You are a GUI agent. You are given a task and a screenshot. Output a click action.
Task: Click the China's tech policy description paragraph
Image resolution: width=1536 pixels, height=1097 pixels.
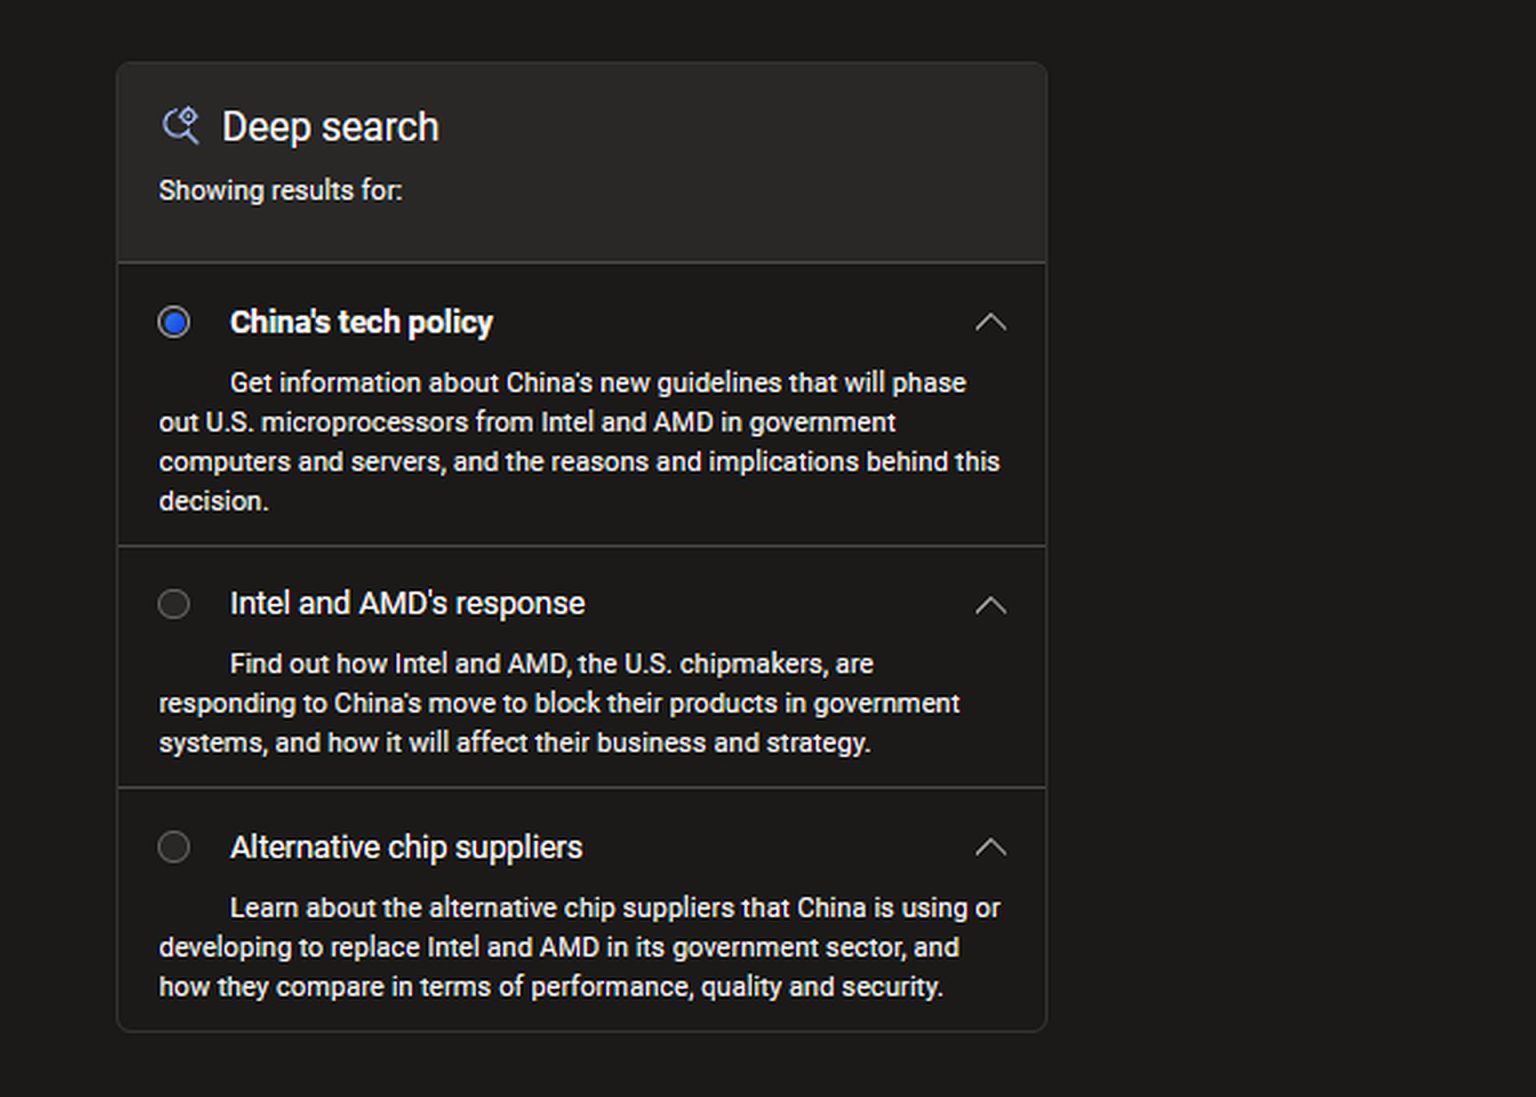point(580,441)
